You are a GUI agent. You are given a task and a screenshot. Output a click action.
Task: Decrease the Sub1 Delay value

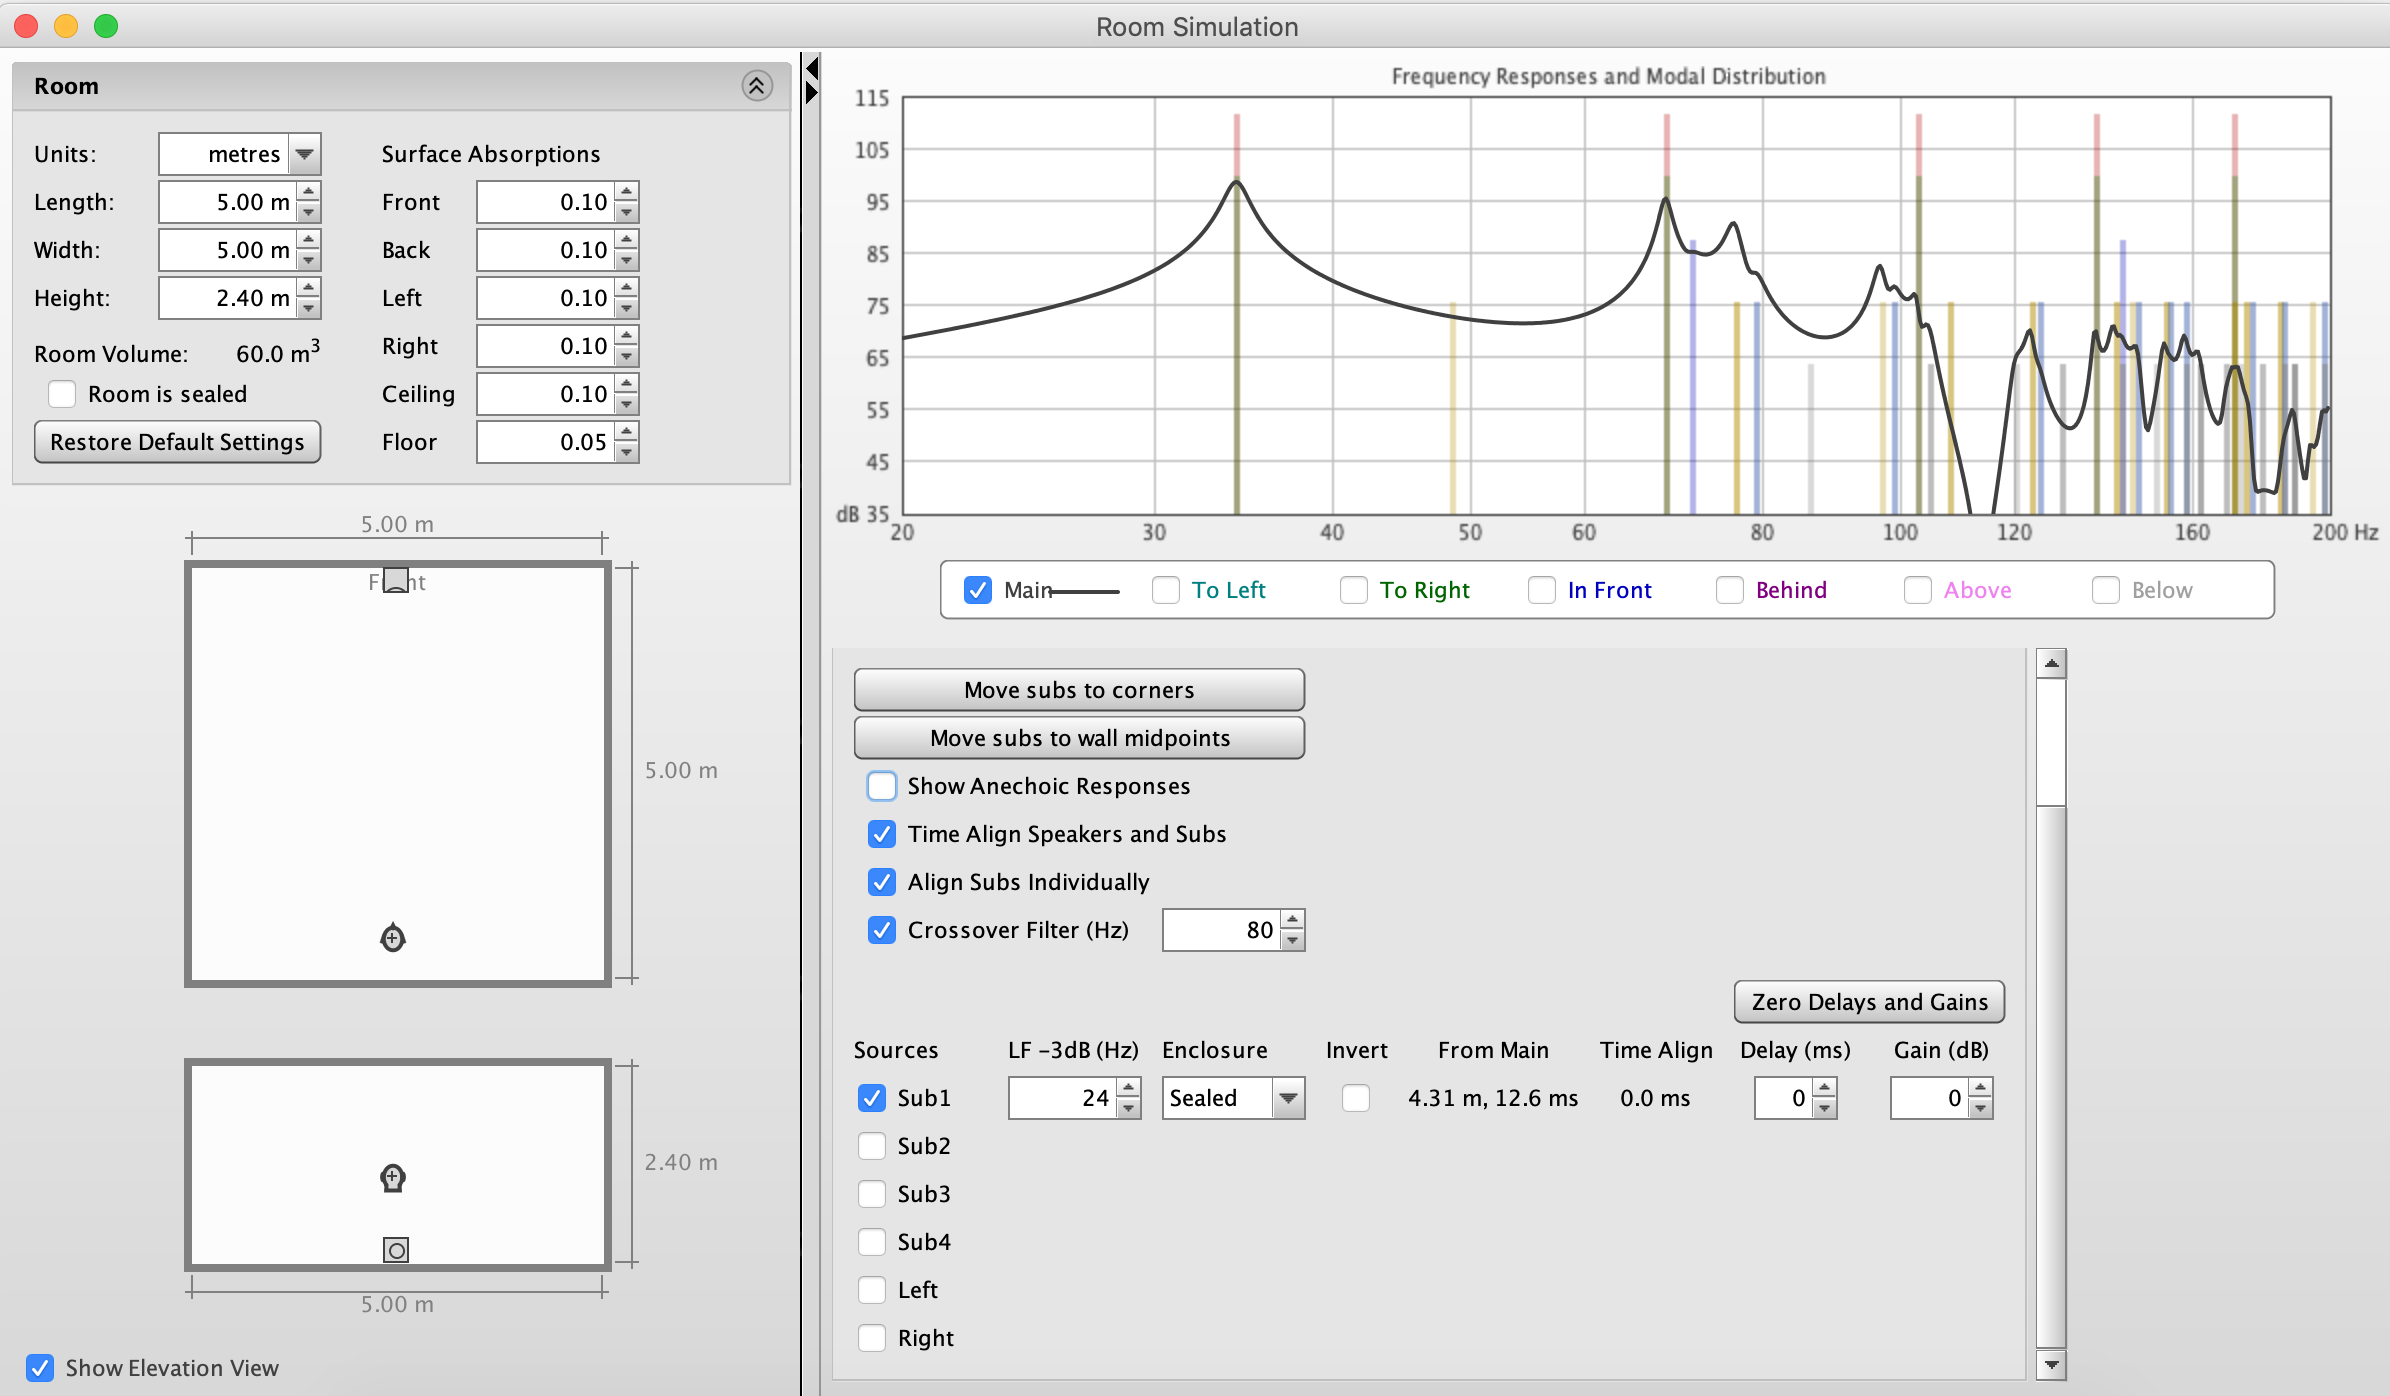point(1825,1108)
